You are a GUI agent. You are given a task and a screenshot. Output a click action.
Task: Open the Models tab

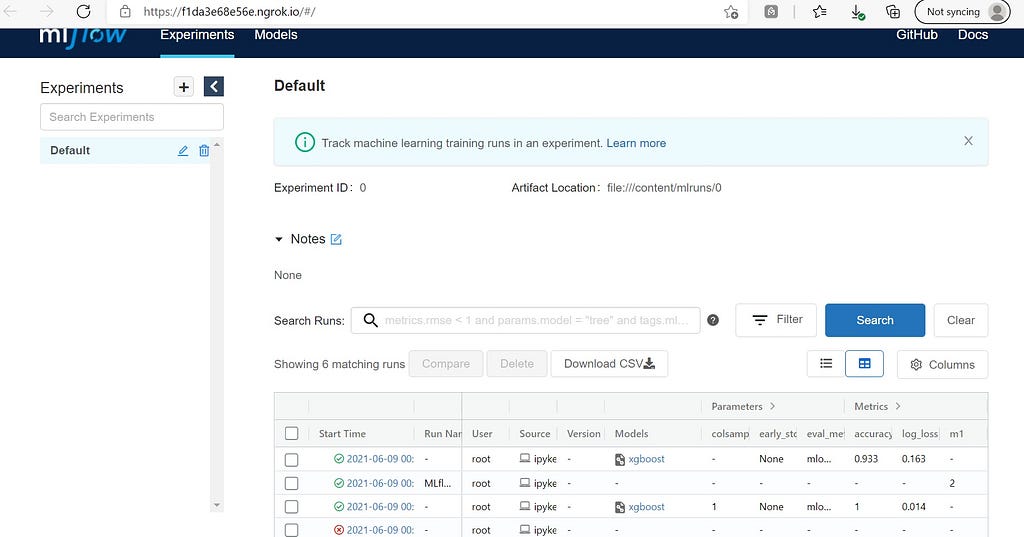pyautogui.click(x=276, y=35)
